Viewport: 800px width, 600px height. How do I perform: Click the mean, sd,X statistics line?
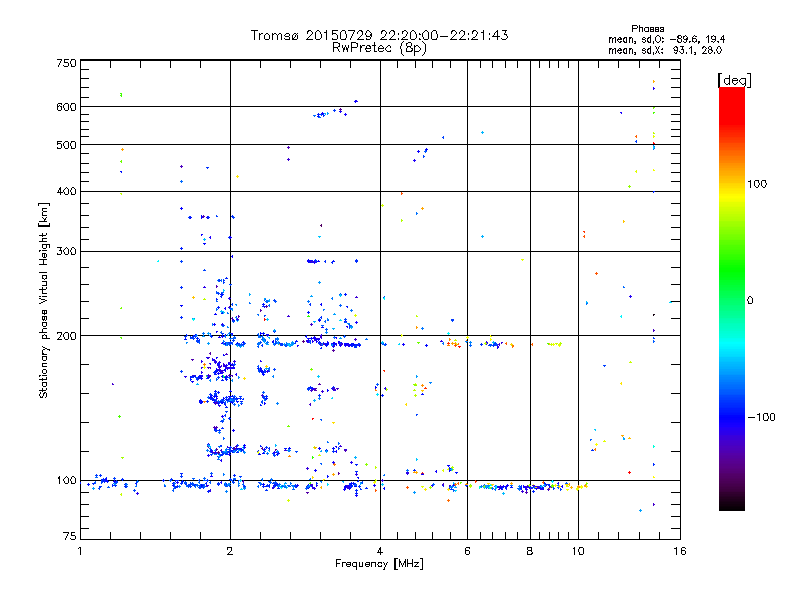665,49
